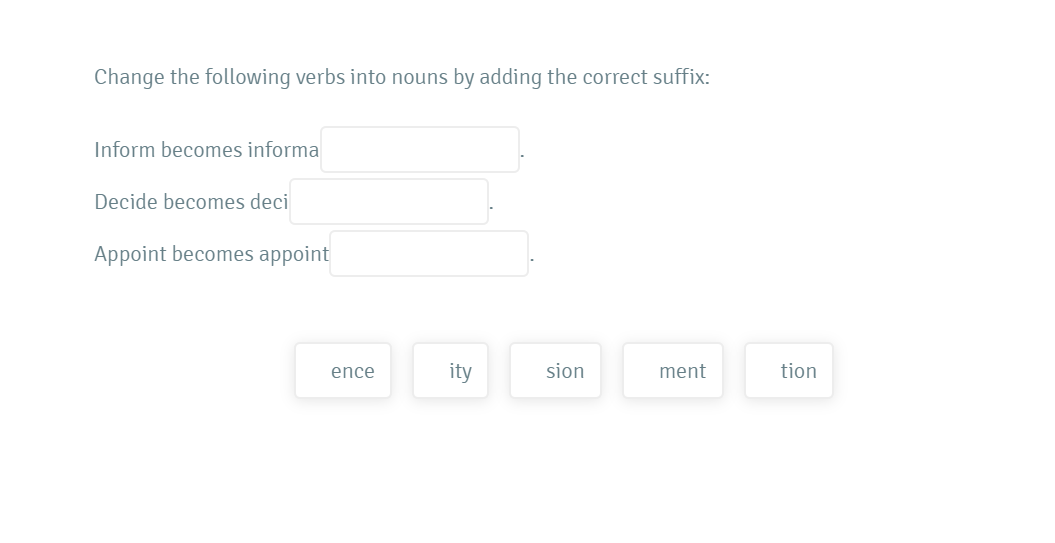1055x543 pixels.
Task: Click the capitalized word "Inform"
Action: (124, 150)
